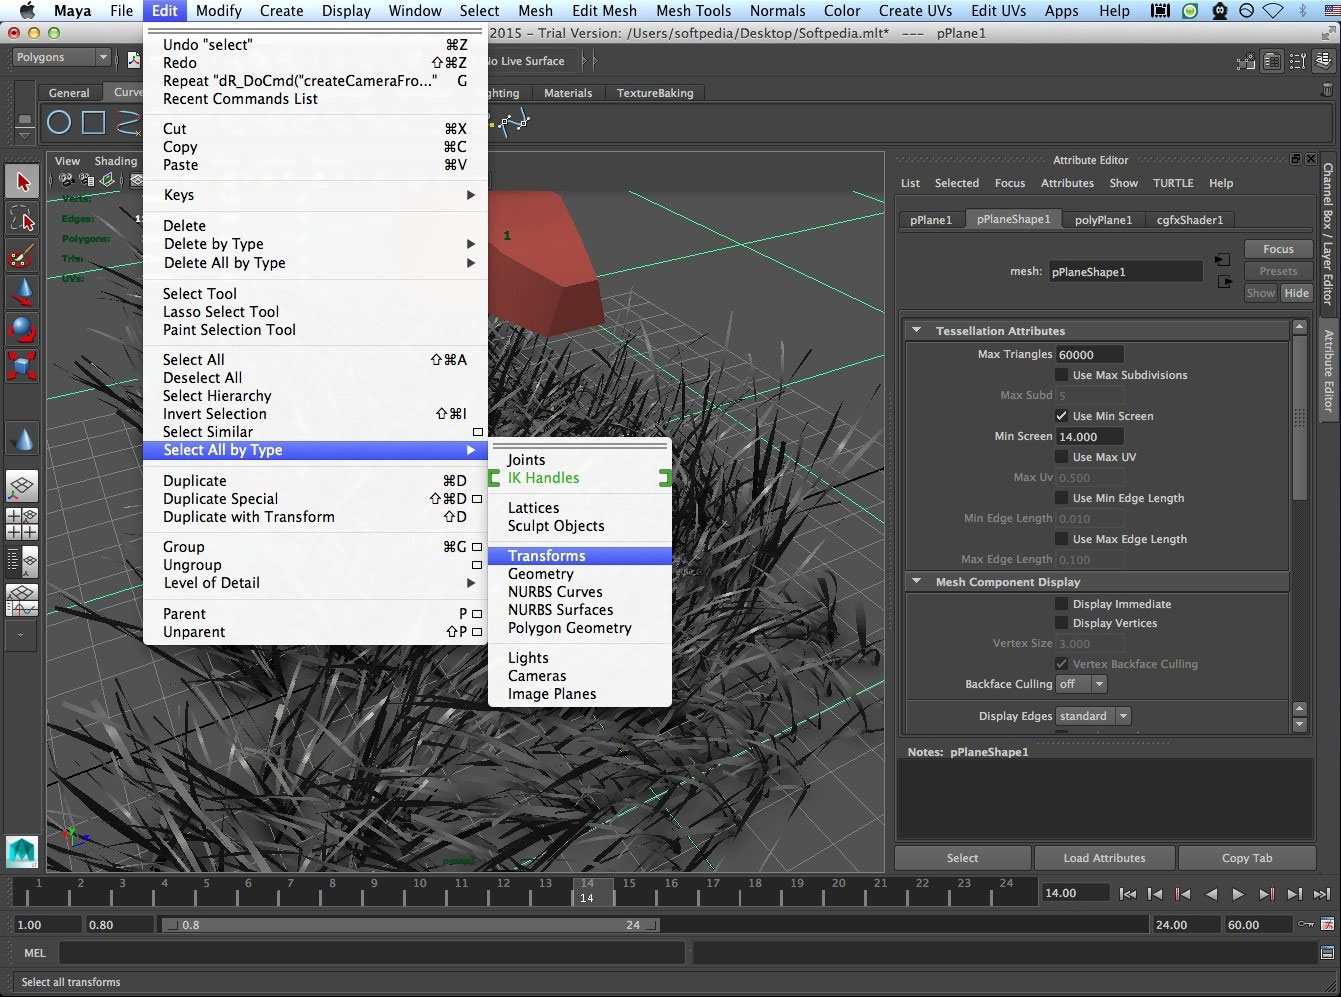Open Duplicate Special option box

pos(477,499)
